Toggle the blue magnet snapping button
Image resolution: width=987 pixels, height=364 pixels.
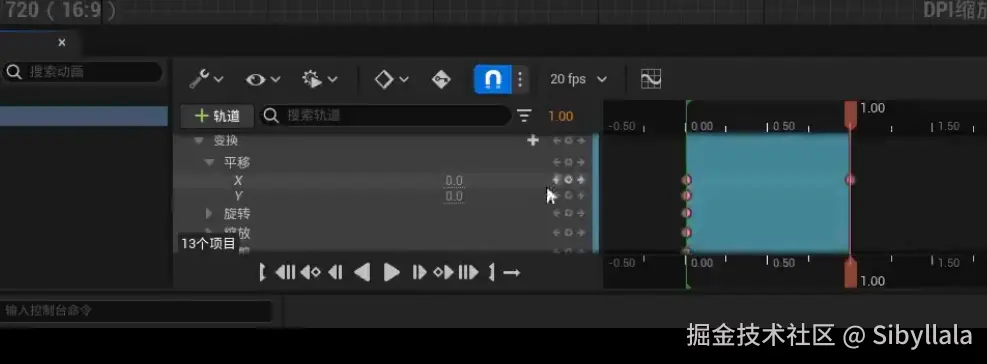492,79
